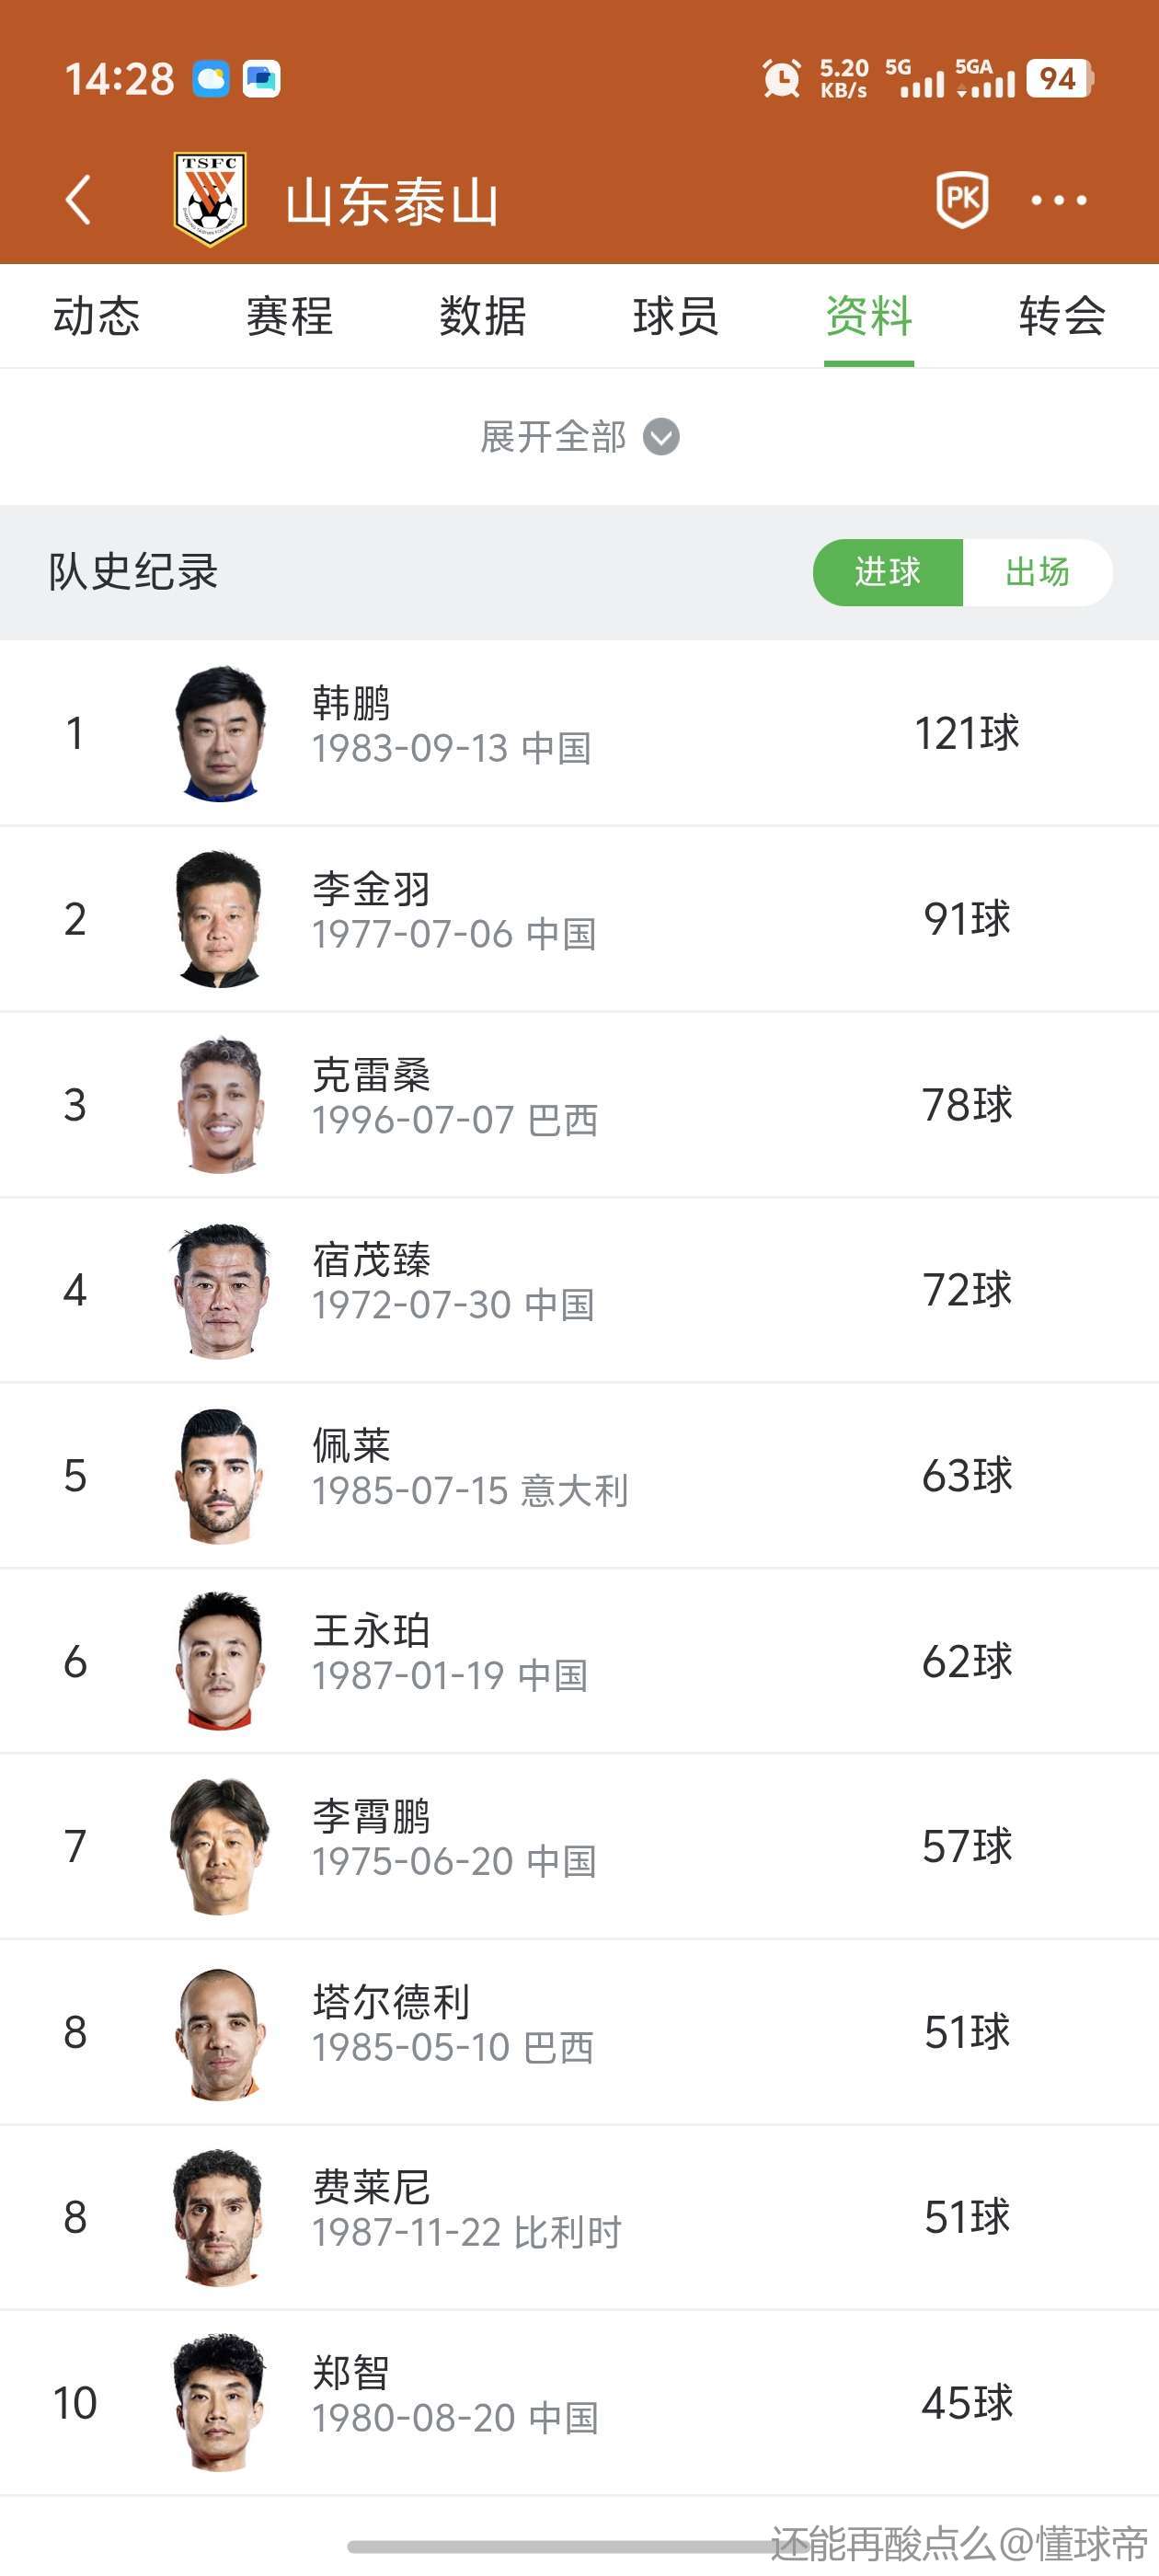Open the PK shield comparison icon

coord(962,199)
